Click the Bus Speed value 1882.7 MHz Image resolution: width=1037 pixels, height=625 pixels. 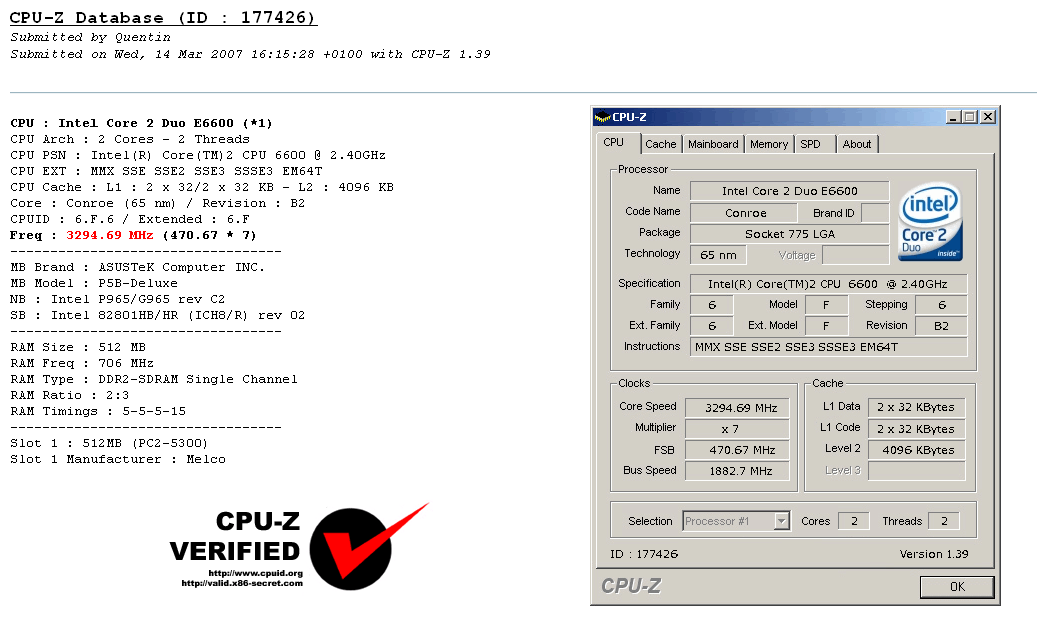[738, 472]
